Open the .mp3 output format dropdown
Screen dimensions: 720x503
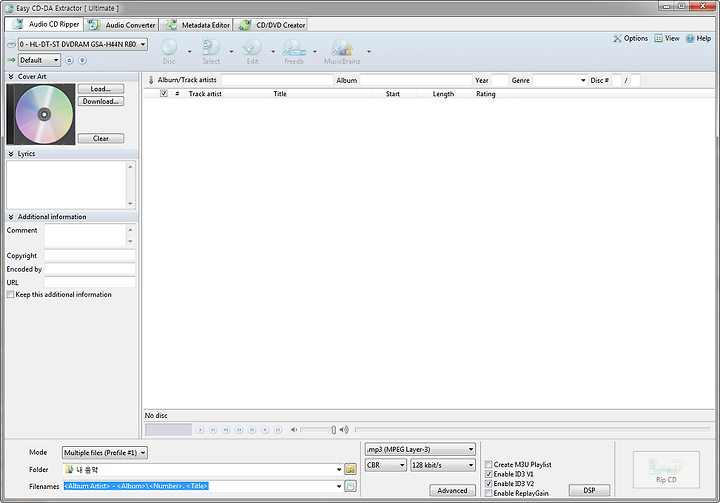click(420, 449)
